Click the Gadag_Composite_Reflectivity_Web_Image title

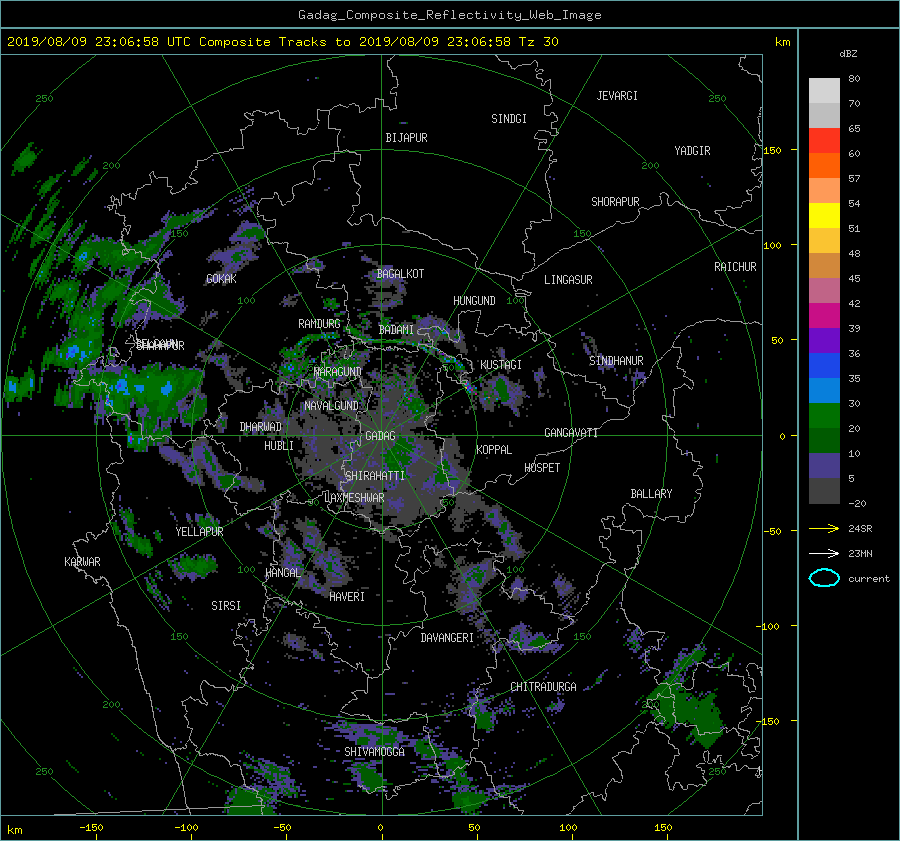[449, 15]
